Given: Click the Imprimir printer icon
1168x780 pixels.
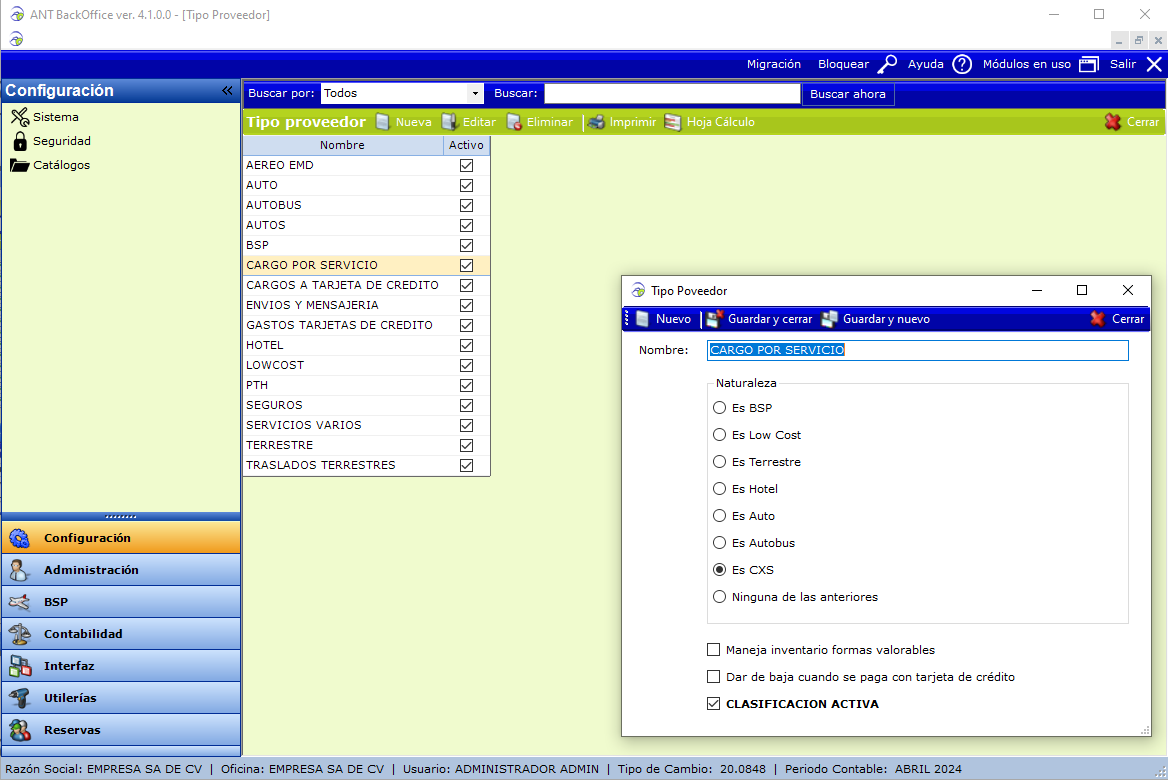Looking at the screenshot, I should (597, 122).
